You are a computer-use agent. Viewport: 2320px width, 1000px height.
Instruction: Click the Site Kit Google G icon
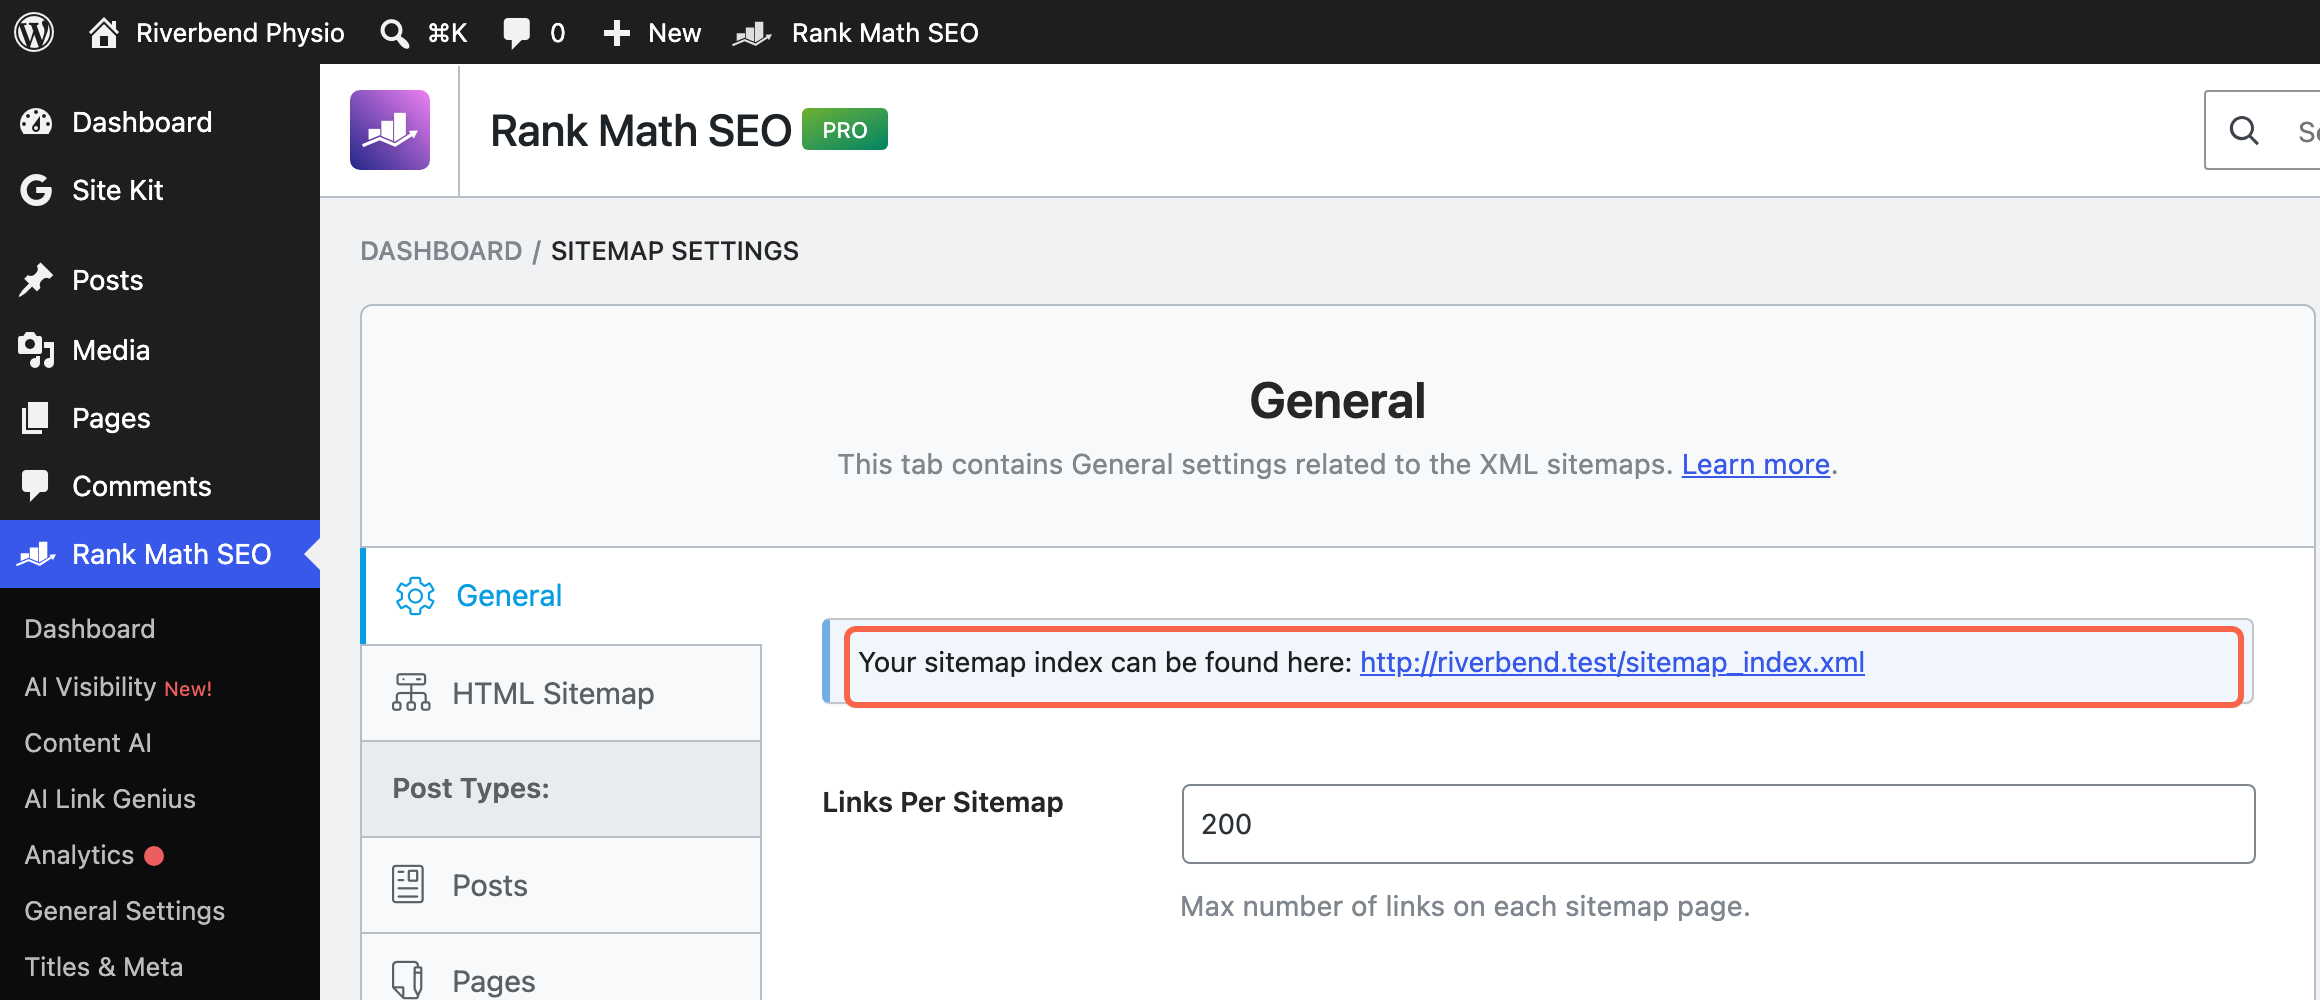point(36,190)
